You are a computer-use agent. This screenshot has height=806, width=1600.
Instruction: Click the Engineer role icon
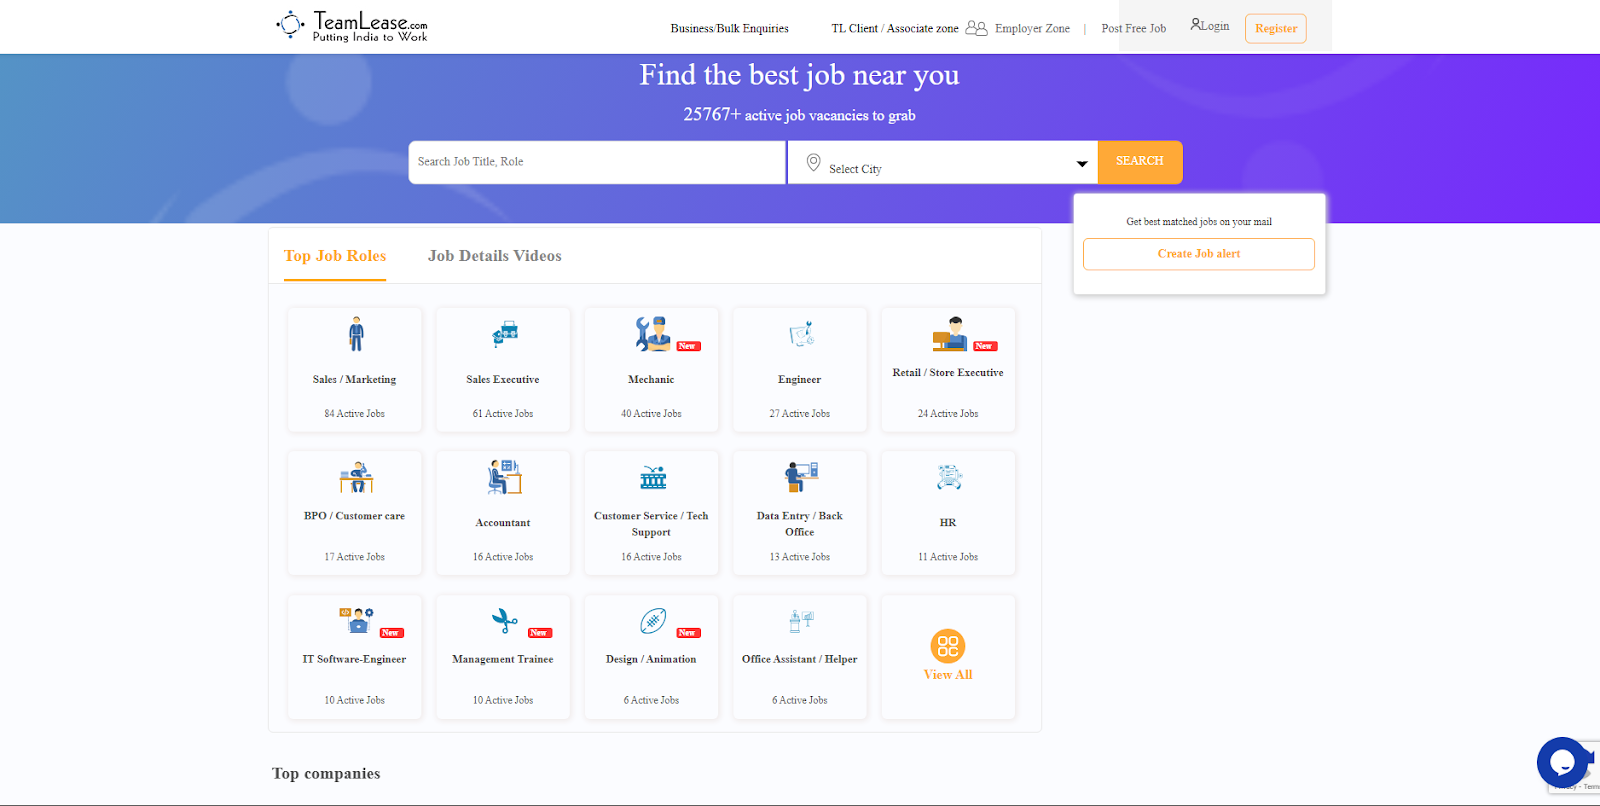point(802,334)
